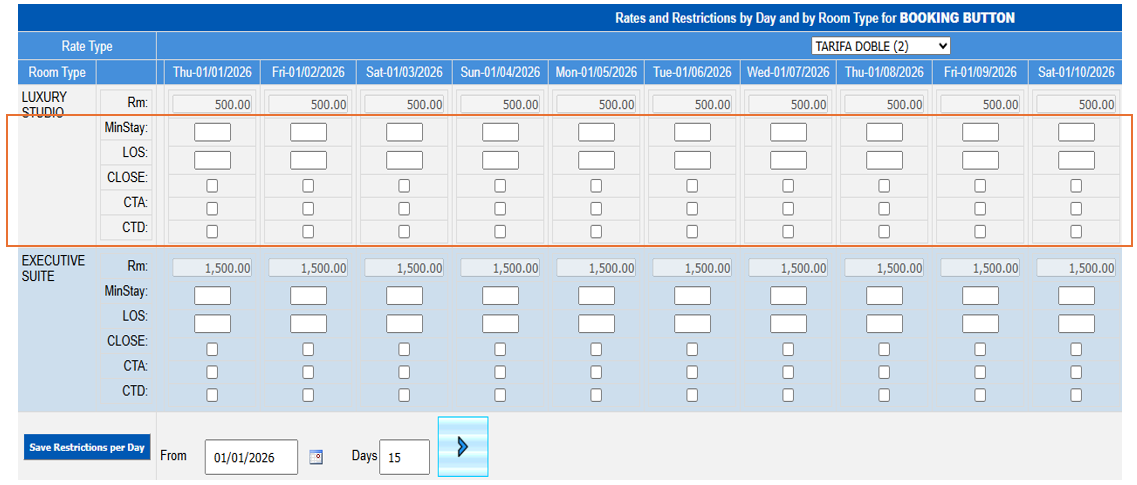Click Save Restrictions per Day button
The image size is (1137, 485).
[x=87, y=447]
